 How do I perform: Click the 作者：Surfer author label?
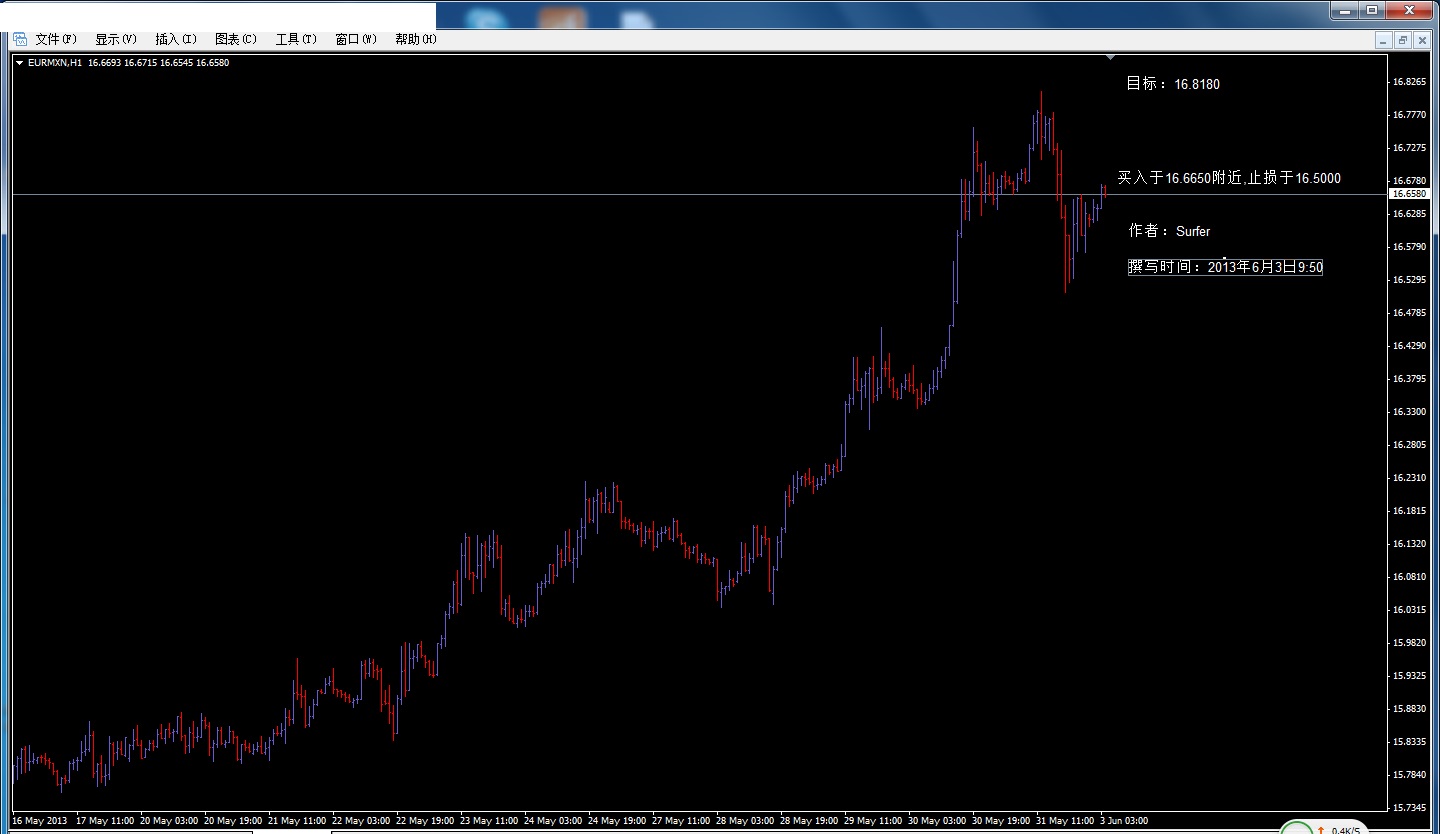tap(1169, 231)
